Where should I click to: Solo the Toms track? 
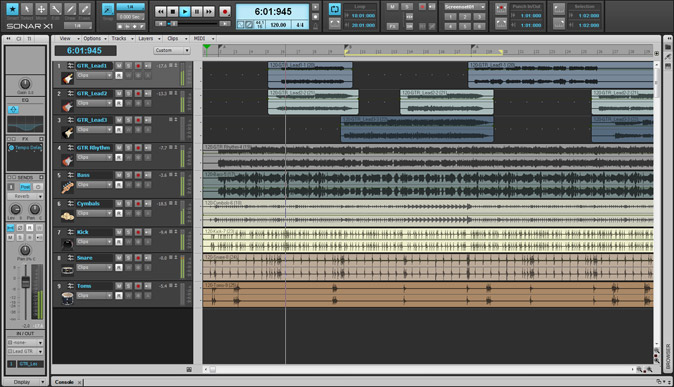[x=128, y=286]
